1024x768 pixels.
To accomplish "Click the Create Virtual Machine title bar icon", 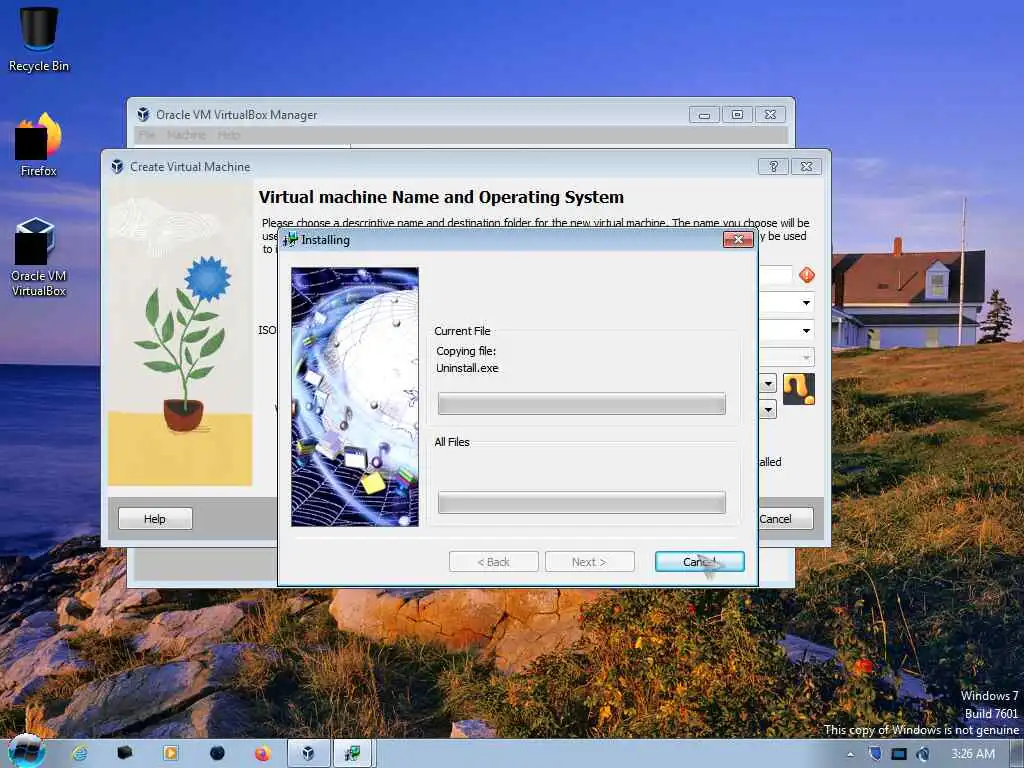I will point(118,167).
